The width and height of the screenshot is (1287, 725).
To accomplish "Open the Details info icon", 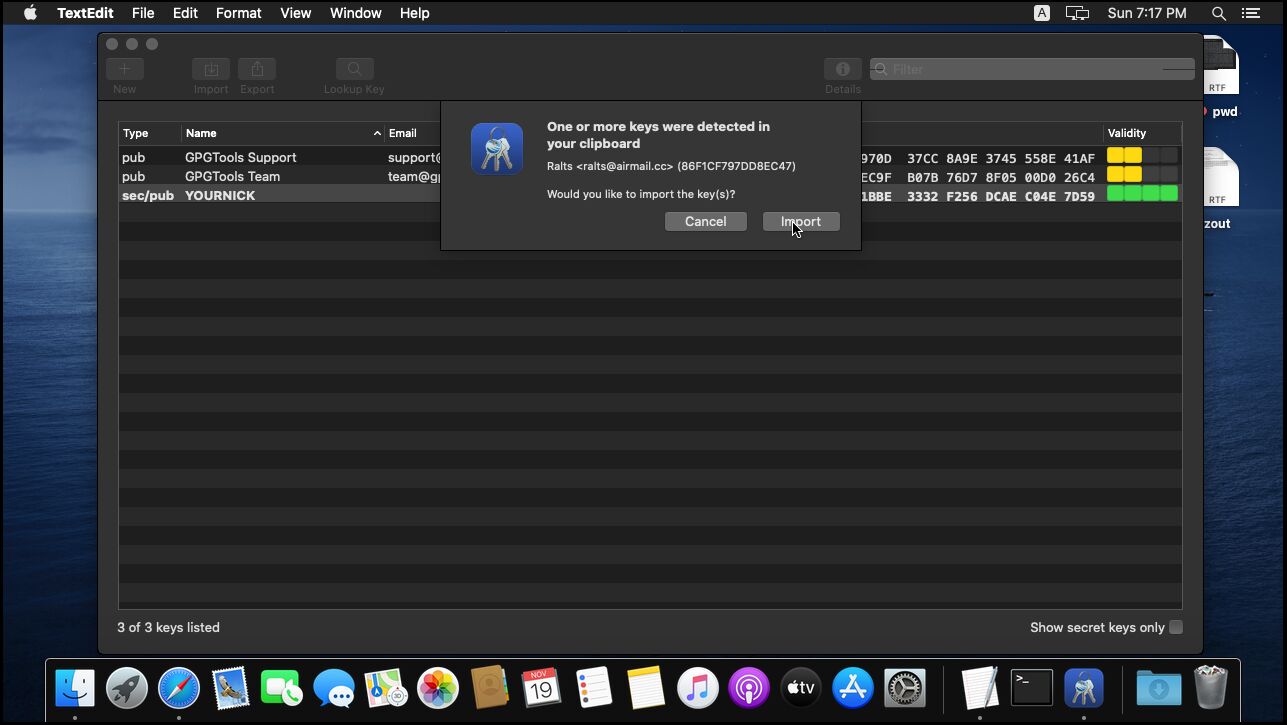I will point(842,69).
